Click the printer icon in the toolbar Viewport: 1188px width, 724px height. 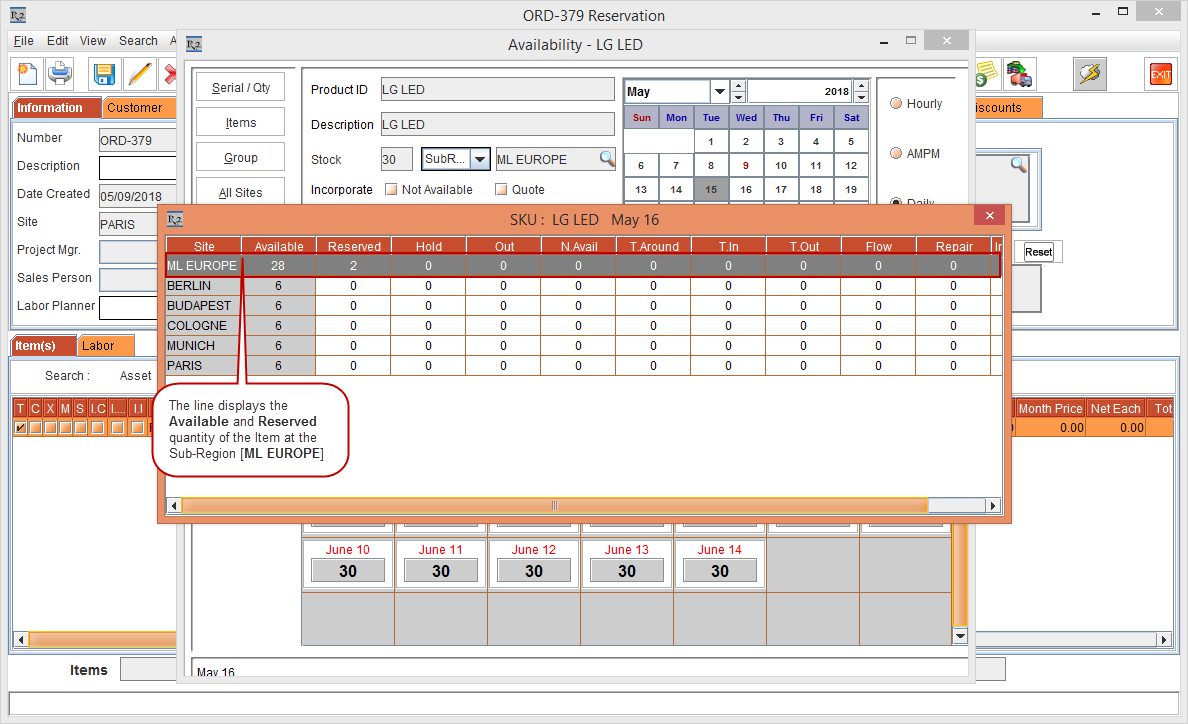pos(60,73)
